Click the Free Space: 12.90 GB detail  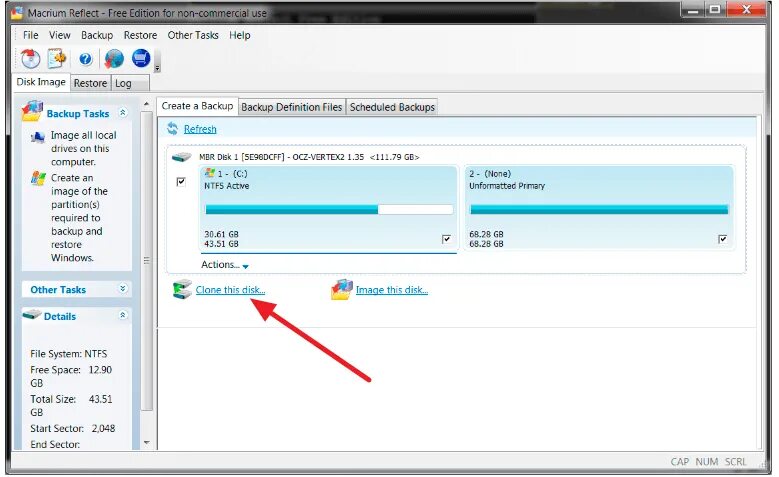[x=71, y=376]
